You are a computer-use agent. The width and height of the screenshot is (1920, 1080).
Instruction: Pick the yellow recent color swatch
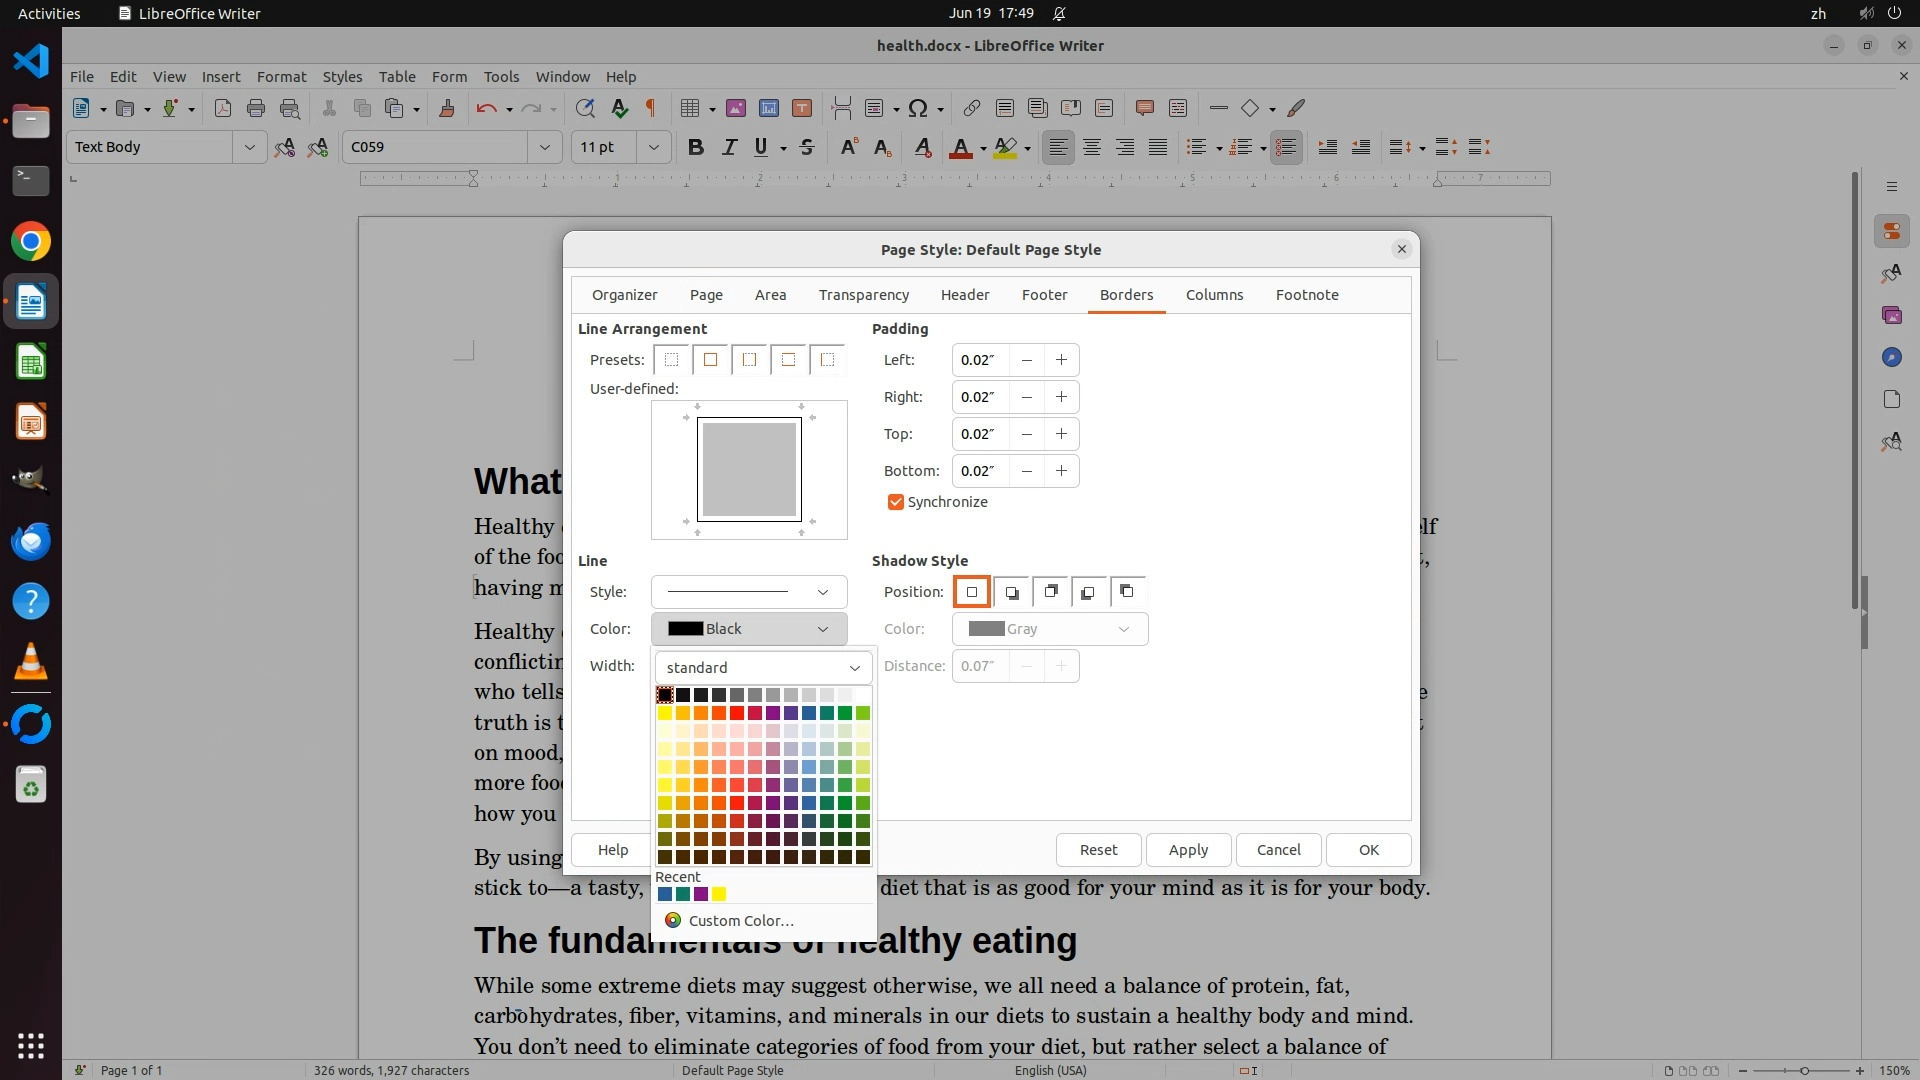[719, 894]
